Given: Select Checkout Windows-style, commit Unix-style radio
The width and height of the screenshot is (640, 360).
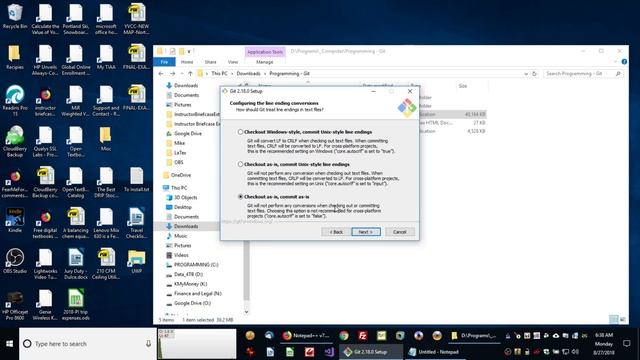Looking at the screenshot, I should 240,132.
